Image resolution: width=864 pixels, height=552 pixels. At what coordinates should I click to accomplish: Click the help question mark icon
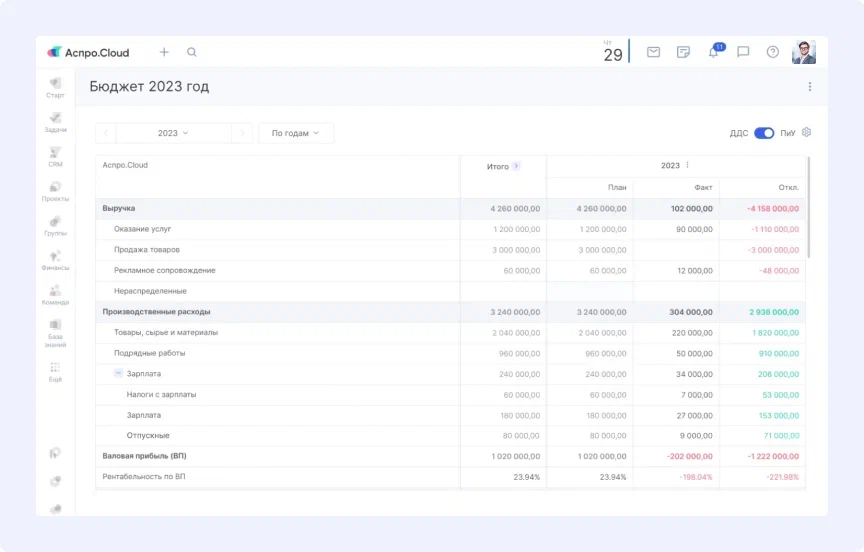tap(772, 52)
